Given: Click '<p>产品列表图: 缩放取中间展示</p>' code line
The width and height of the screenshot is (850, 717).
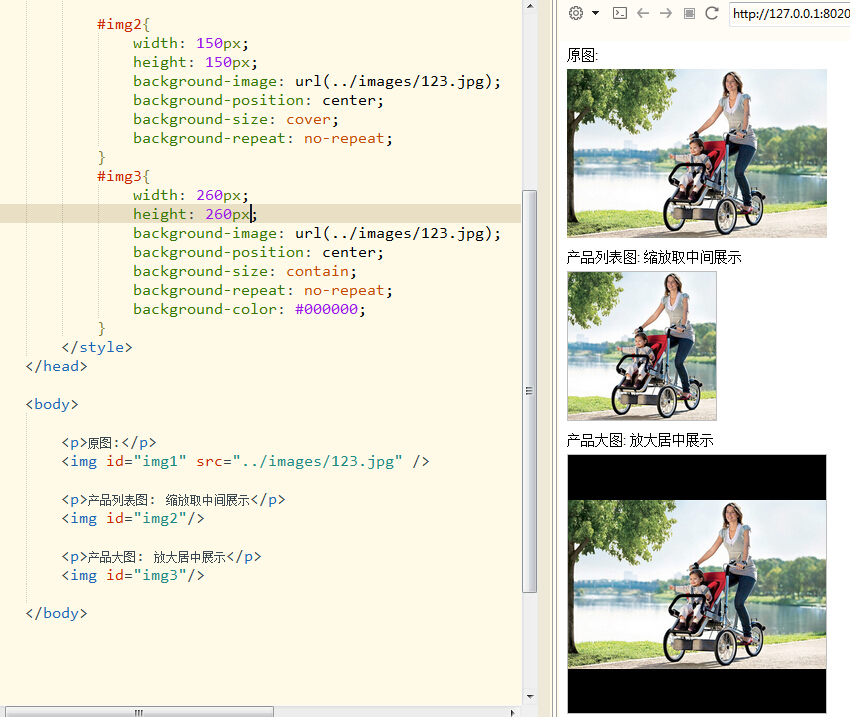Looking at the screenshot, I should pos(173,499).
